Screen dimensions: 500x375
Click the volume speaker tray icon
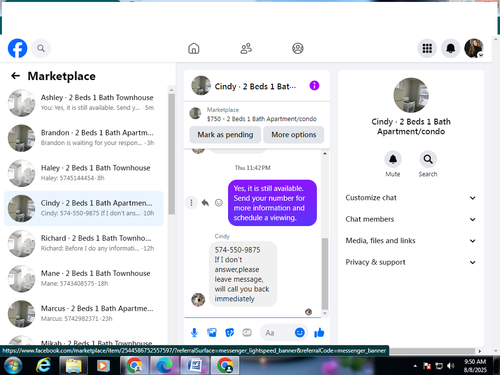pyautogui.click(x=451, y=366)
